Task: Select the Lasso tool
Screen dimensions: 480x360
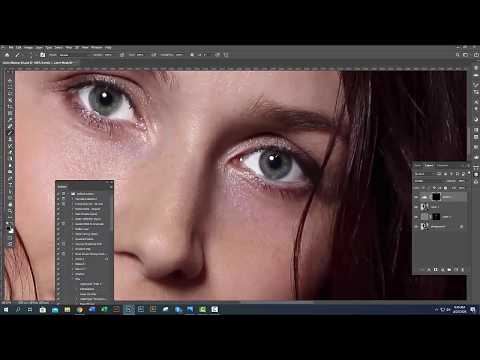Action: tap(10, 94)
